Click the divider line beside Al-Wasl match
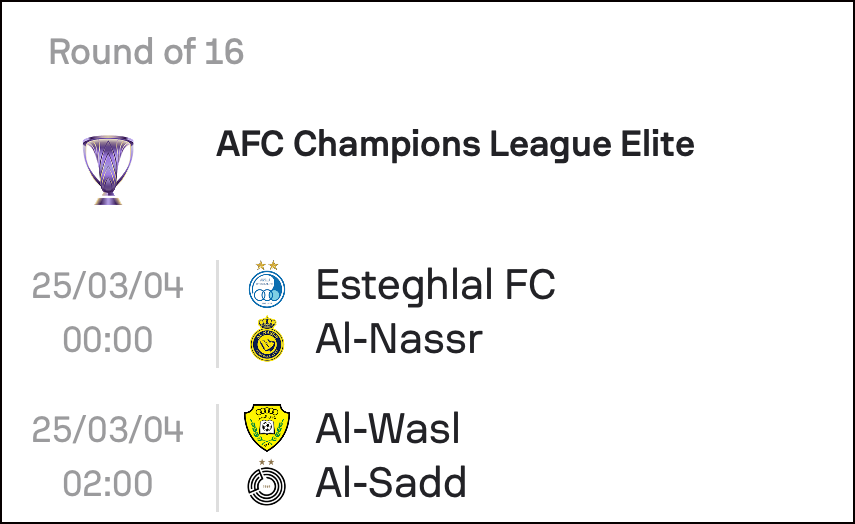Viewport: 855px width, 524px height. coord(218,458)
